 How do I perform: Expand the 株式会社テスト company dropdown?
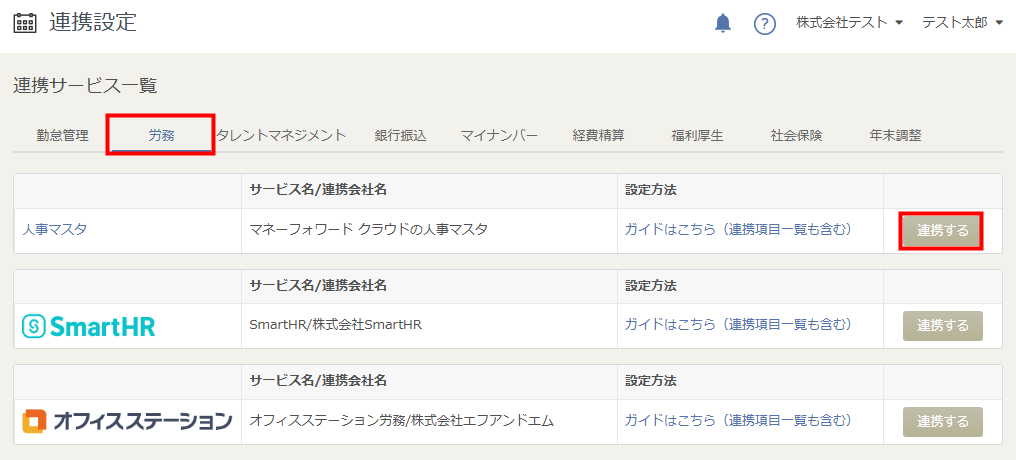[x=849, y=23]
